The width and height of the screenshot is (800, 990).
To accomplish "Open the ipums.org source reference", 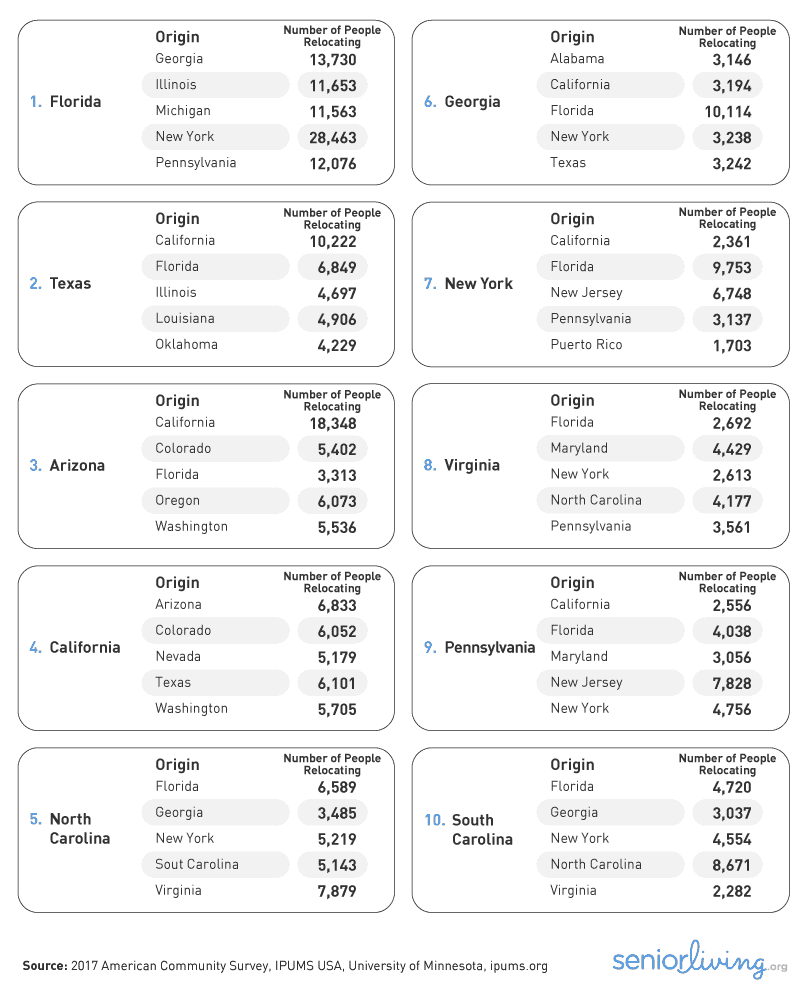I will (x=518, y=966).
